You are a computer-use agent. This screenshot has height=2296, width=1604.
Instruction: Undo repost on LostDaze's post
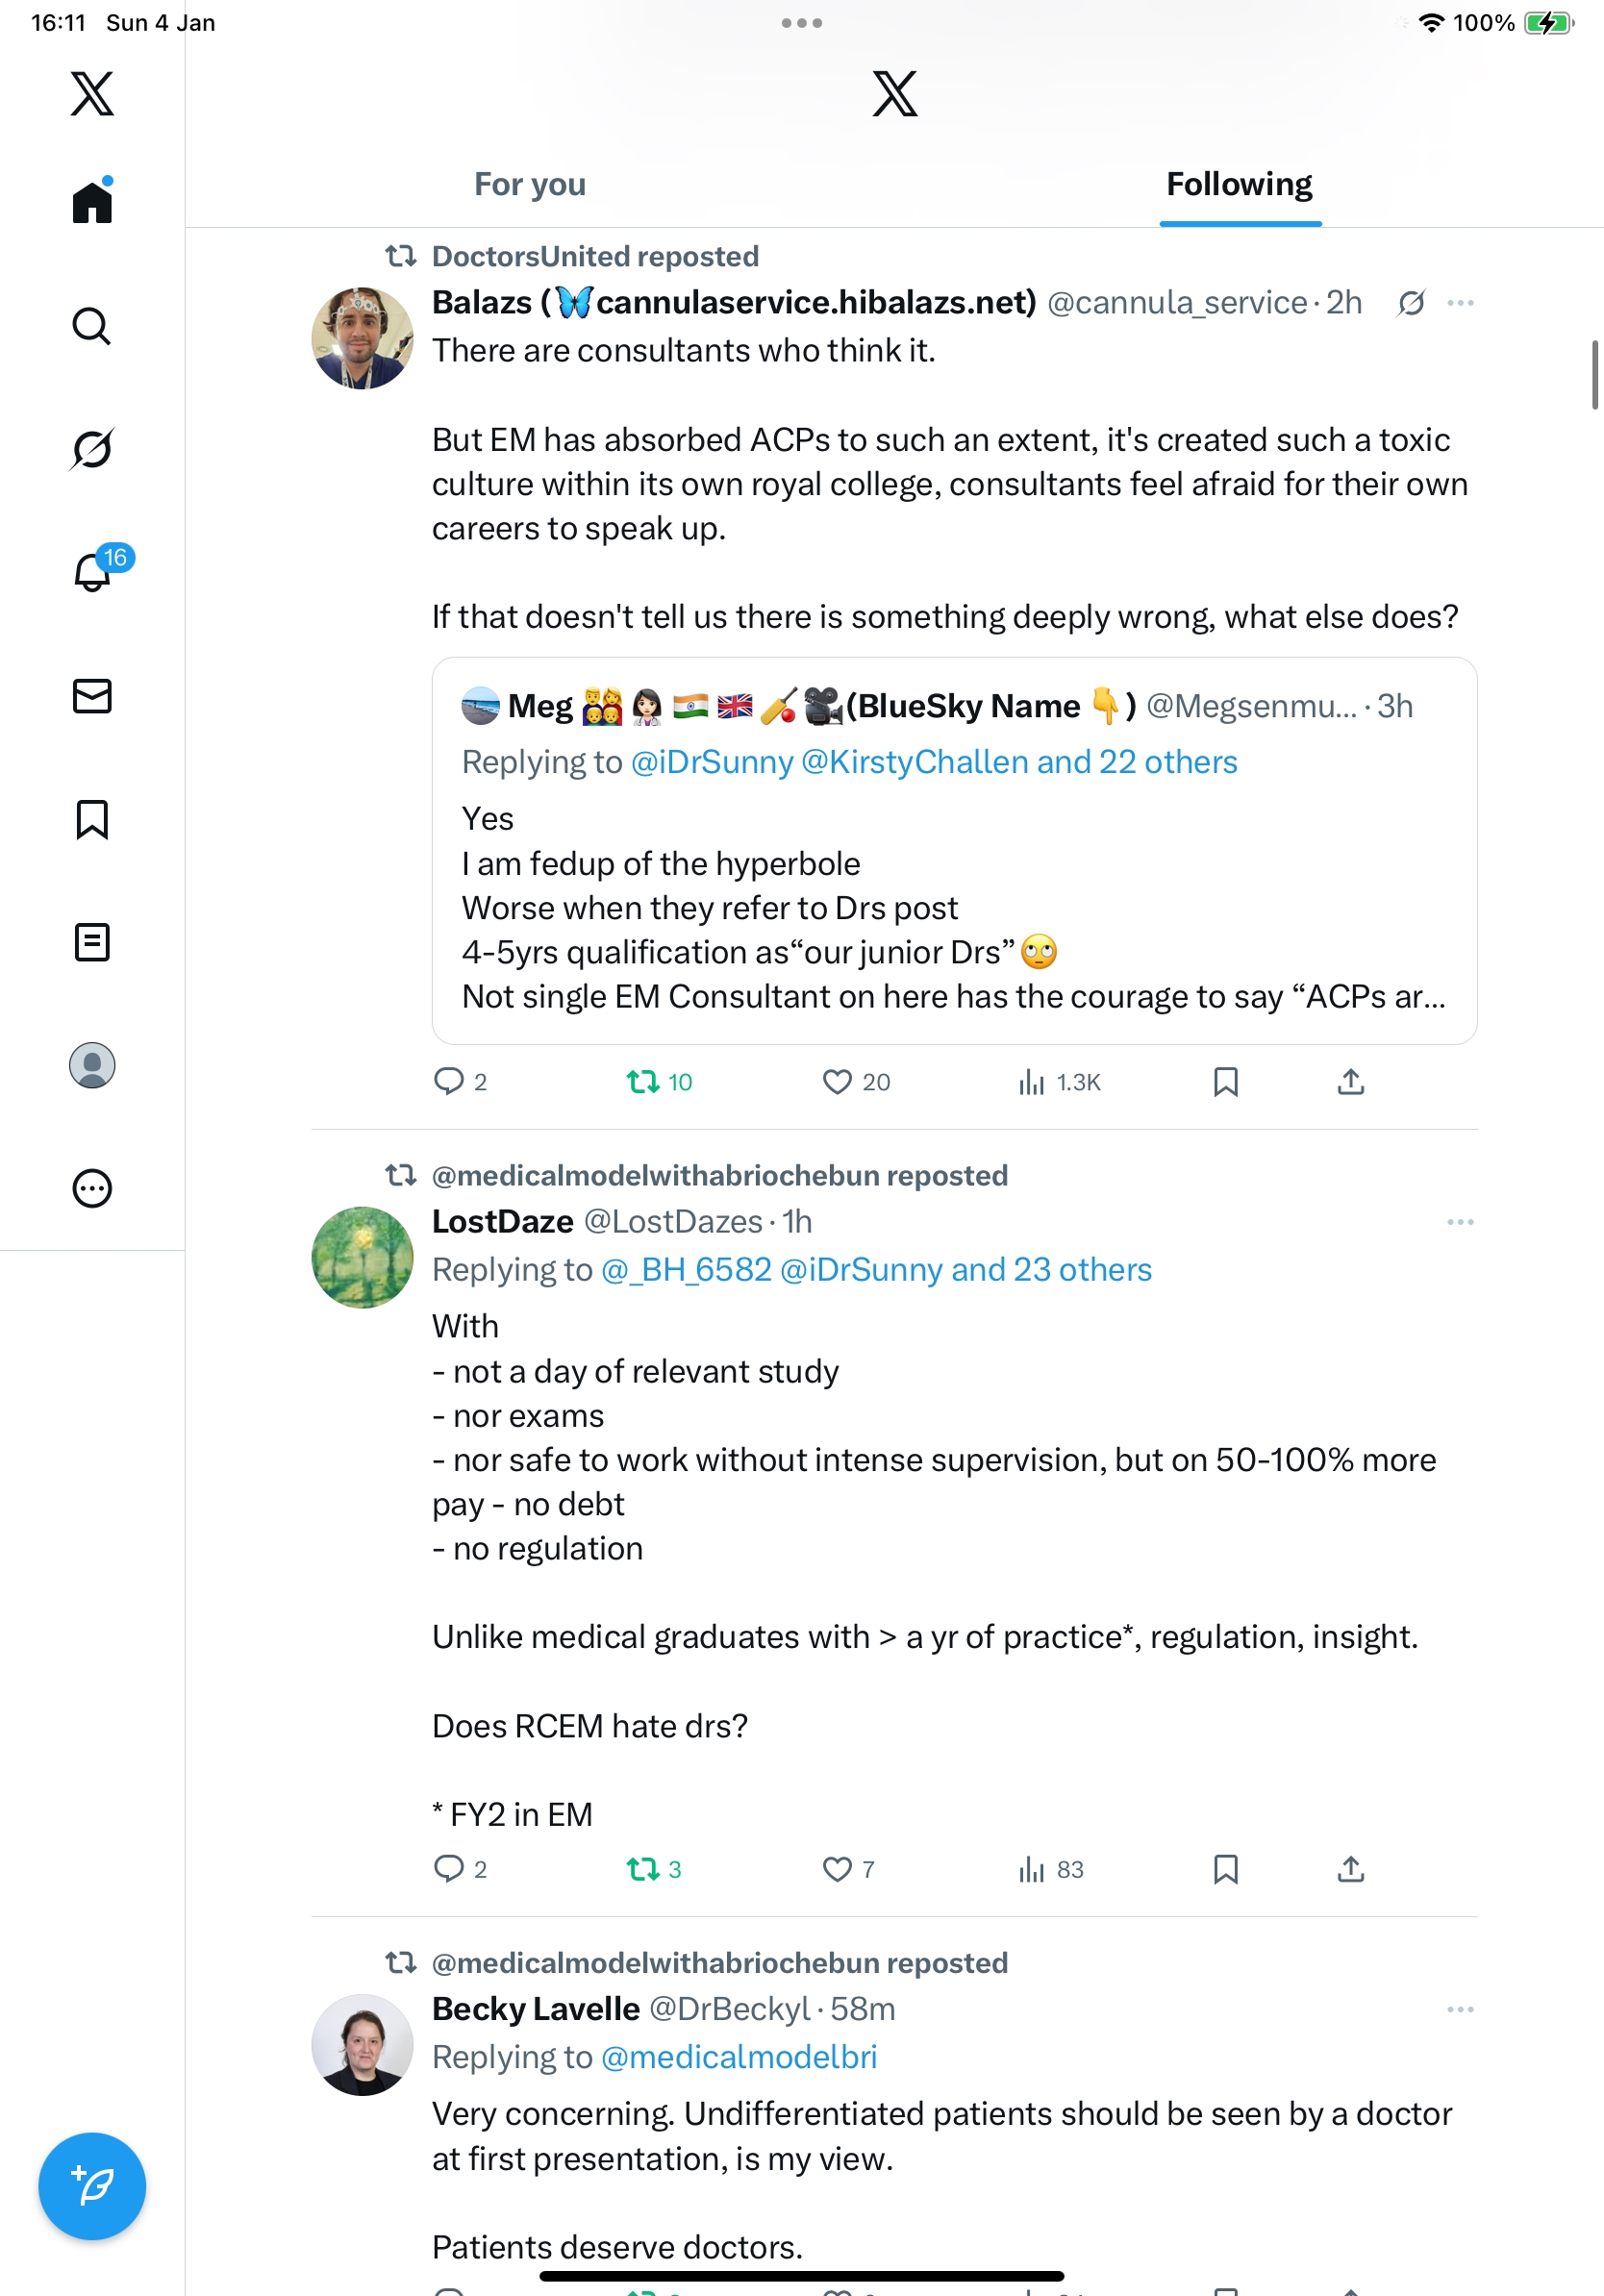[642, 1869]
